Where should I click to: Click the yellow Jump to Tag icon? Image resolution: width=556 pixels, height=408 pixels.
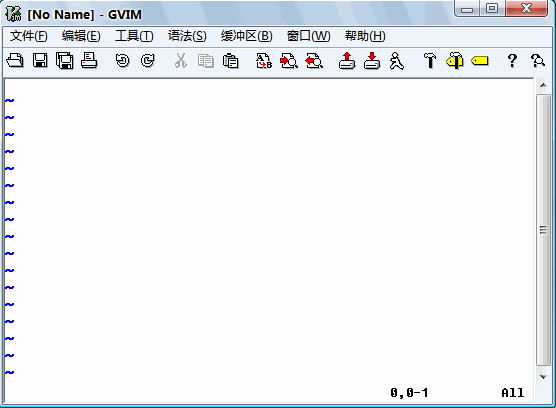(480, 61)
